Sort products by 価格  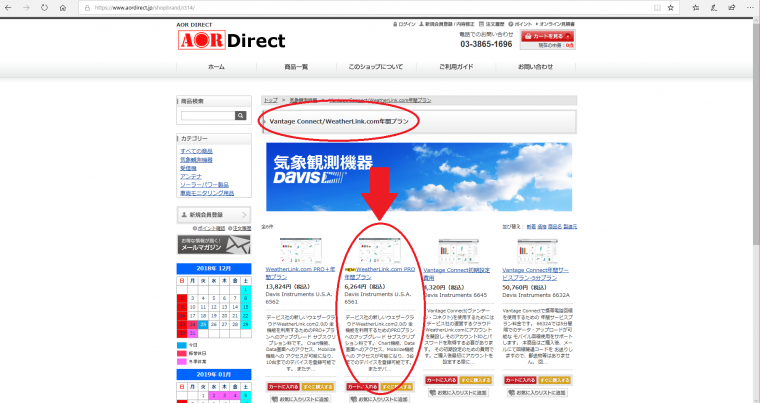coord(542,226)
